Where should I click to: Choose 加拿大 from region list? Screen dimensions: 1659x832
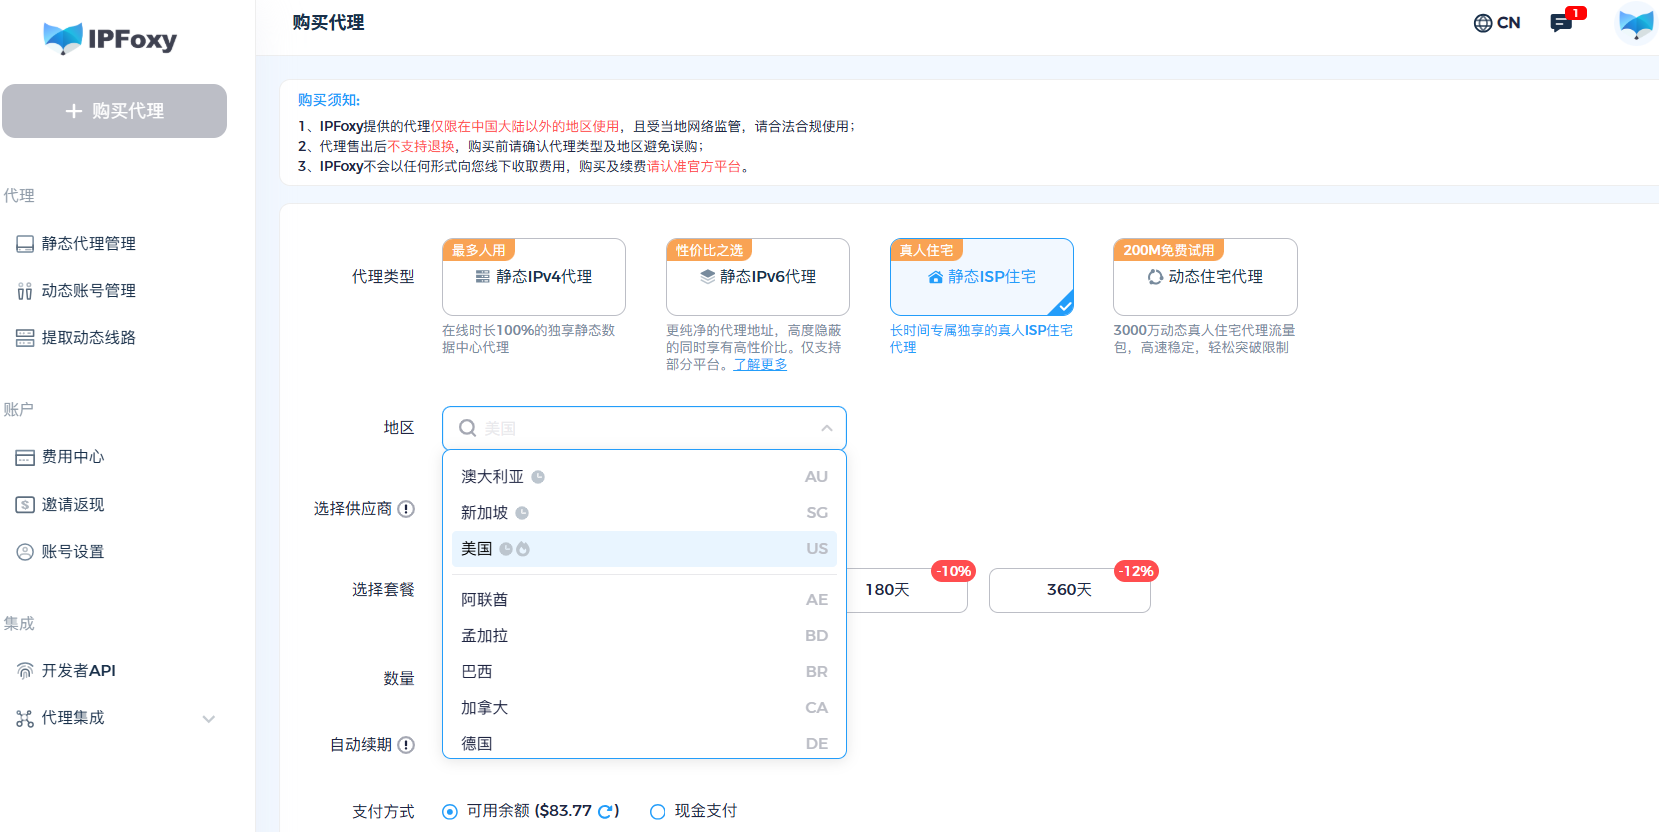[x=644, y=708]
